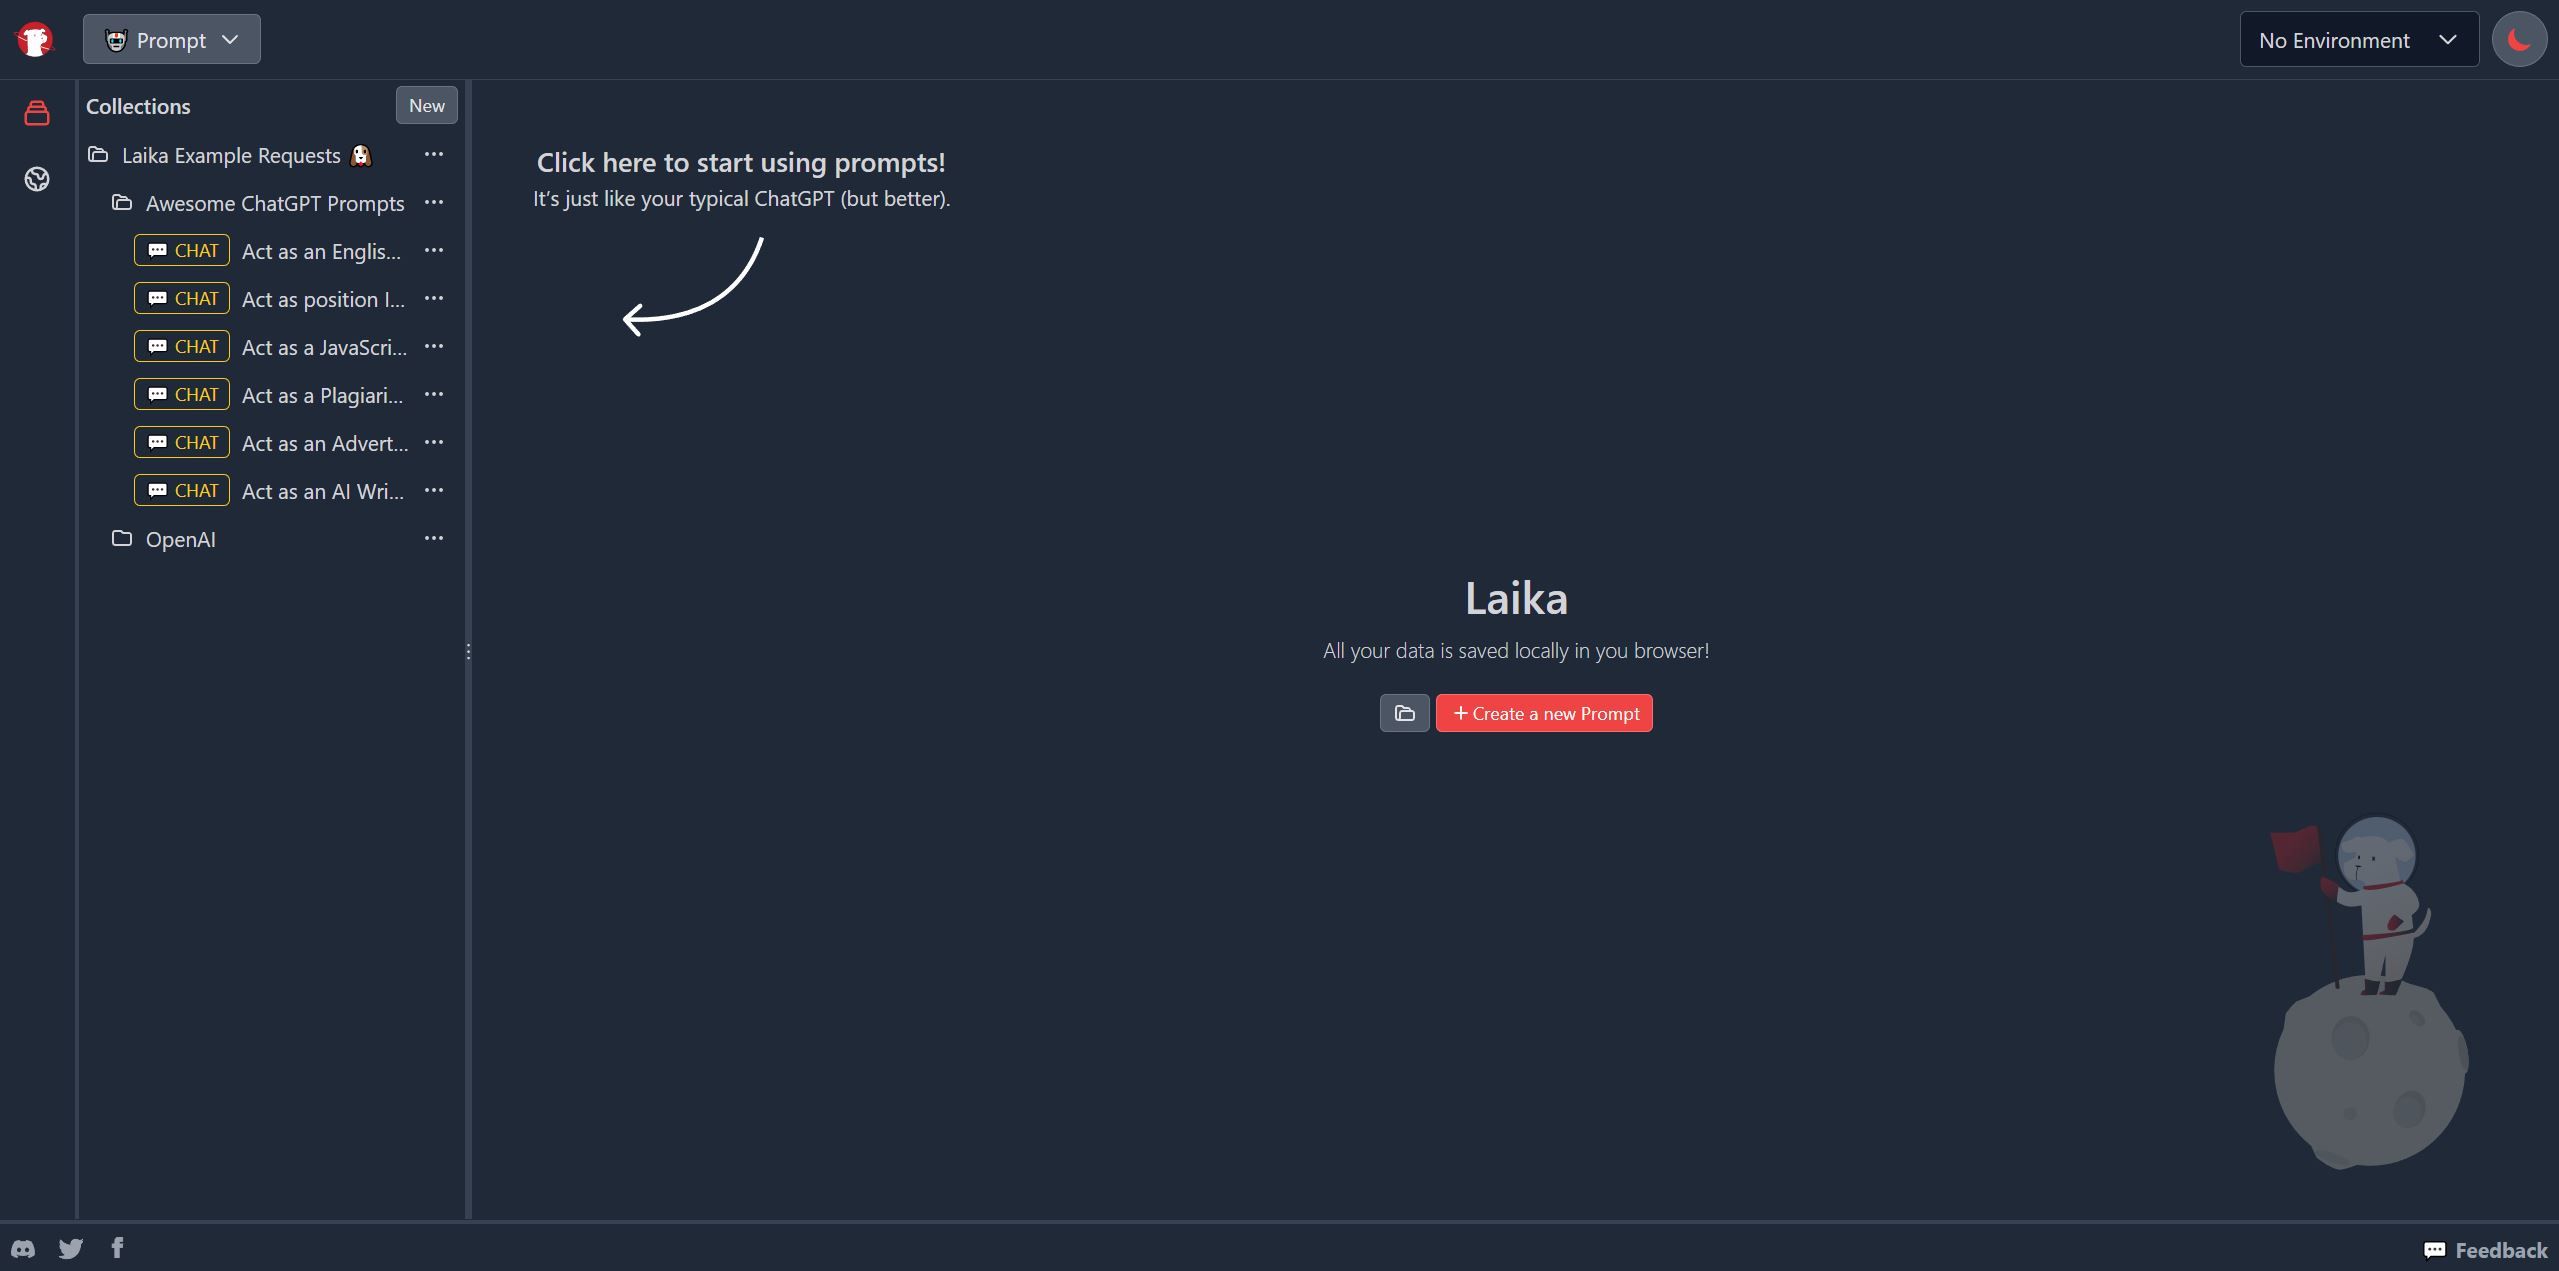The height and width of the screenshot is (1271, 2559).
Task: Expand the OpenAI collection folder
Action: pos(180,537)
